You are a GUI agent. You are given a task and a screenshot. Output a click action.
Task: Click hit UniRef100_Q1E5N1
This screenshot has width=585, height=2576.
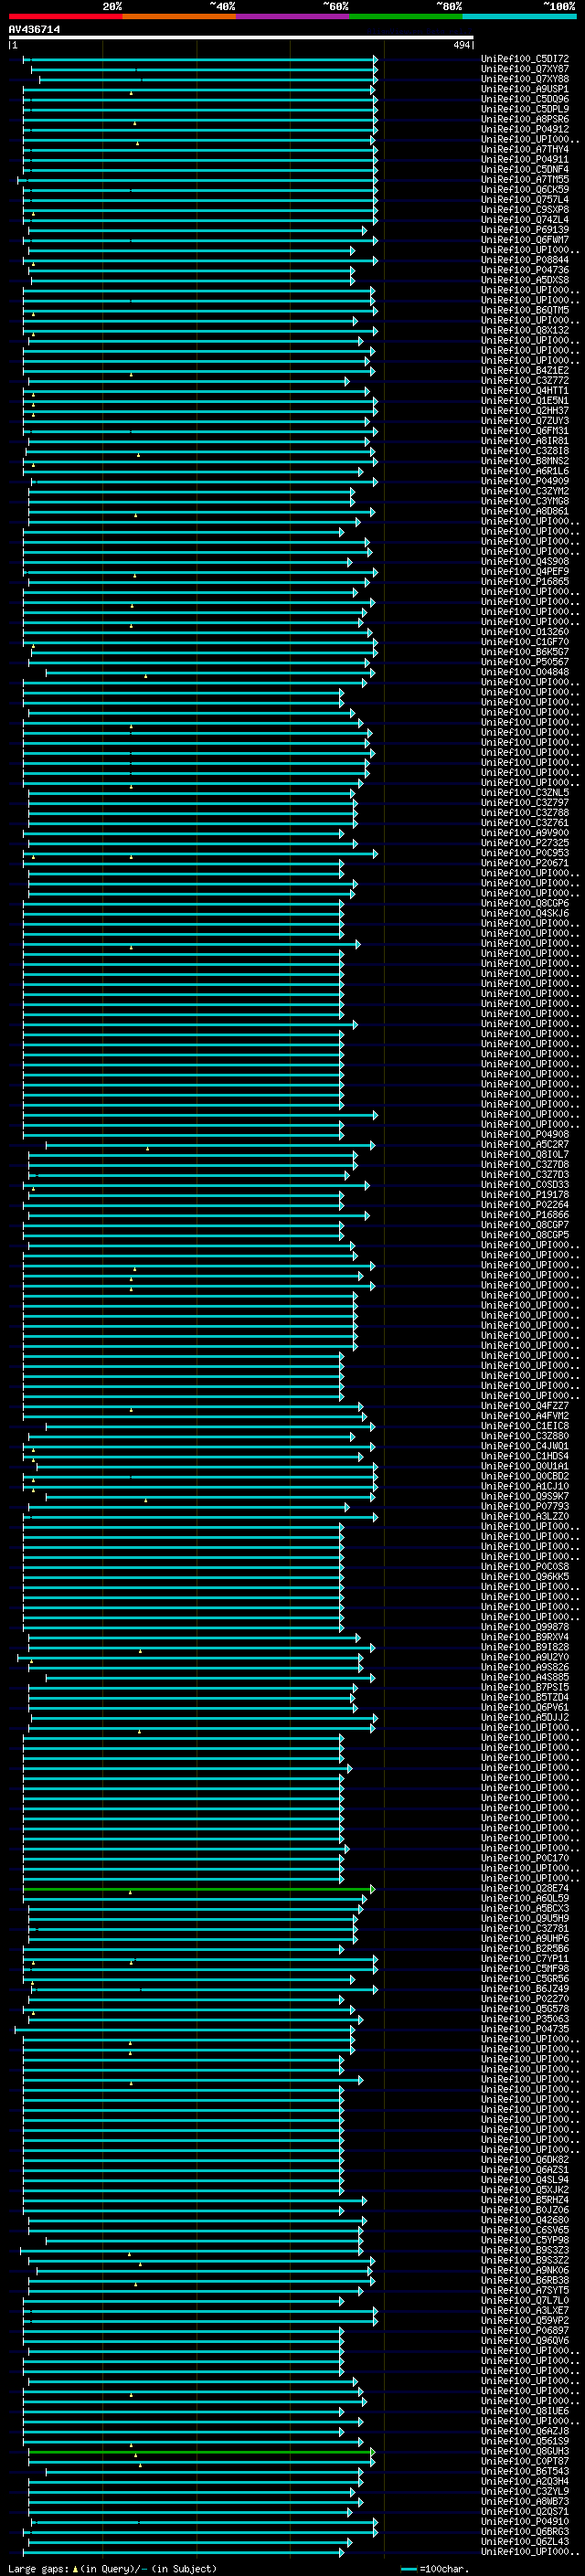[x=525, y=400]
